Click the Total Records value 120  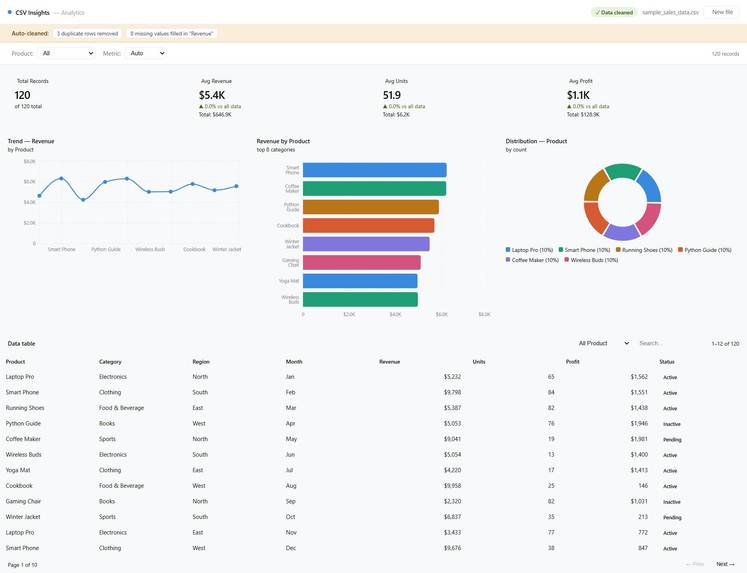pos(22,95)
